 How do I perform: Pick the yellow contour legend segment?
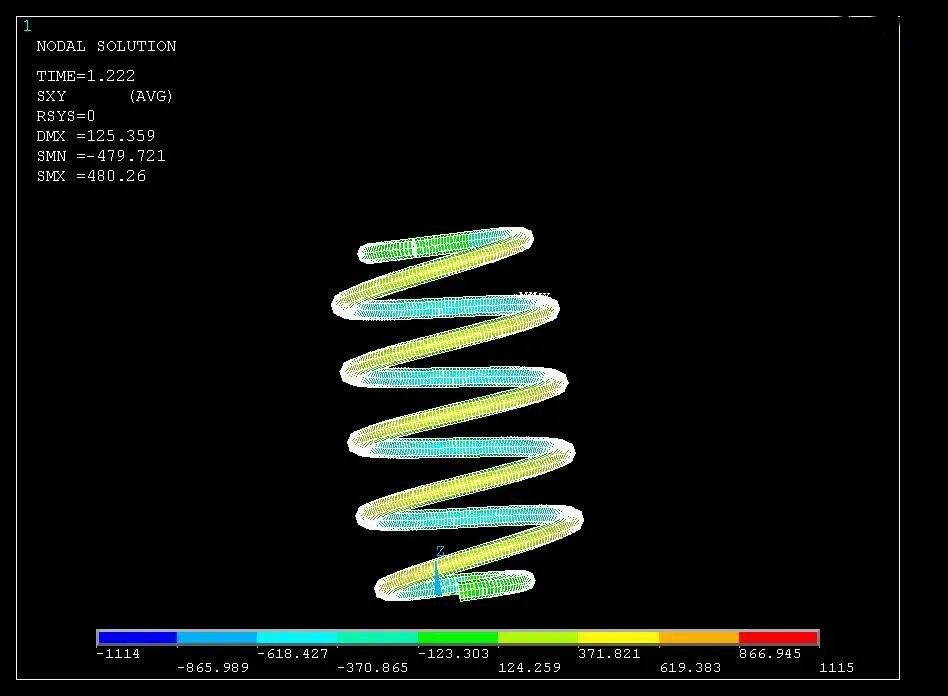[x=618, y=637]
